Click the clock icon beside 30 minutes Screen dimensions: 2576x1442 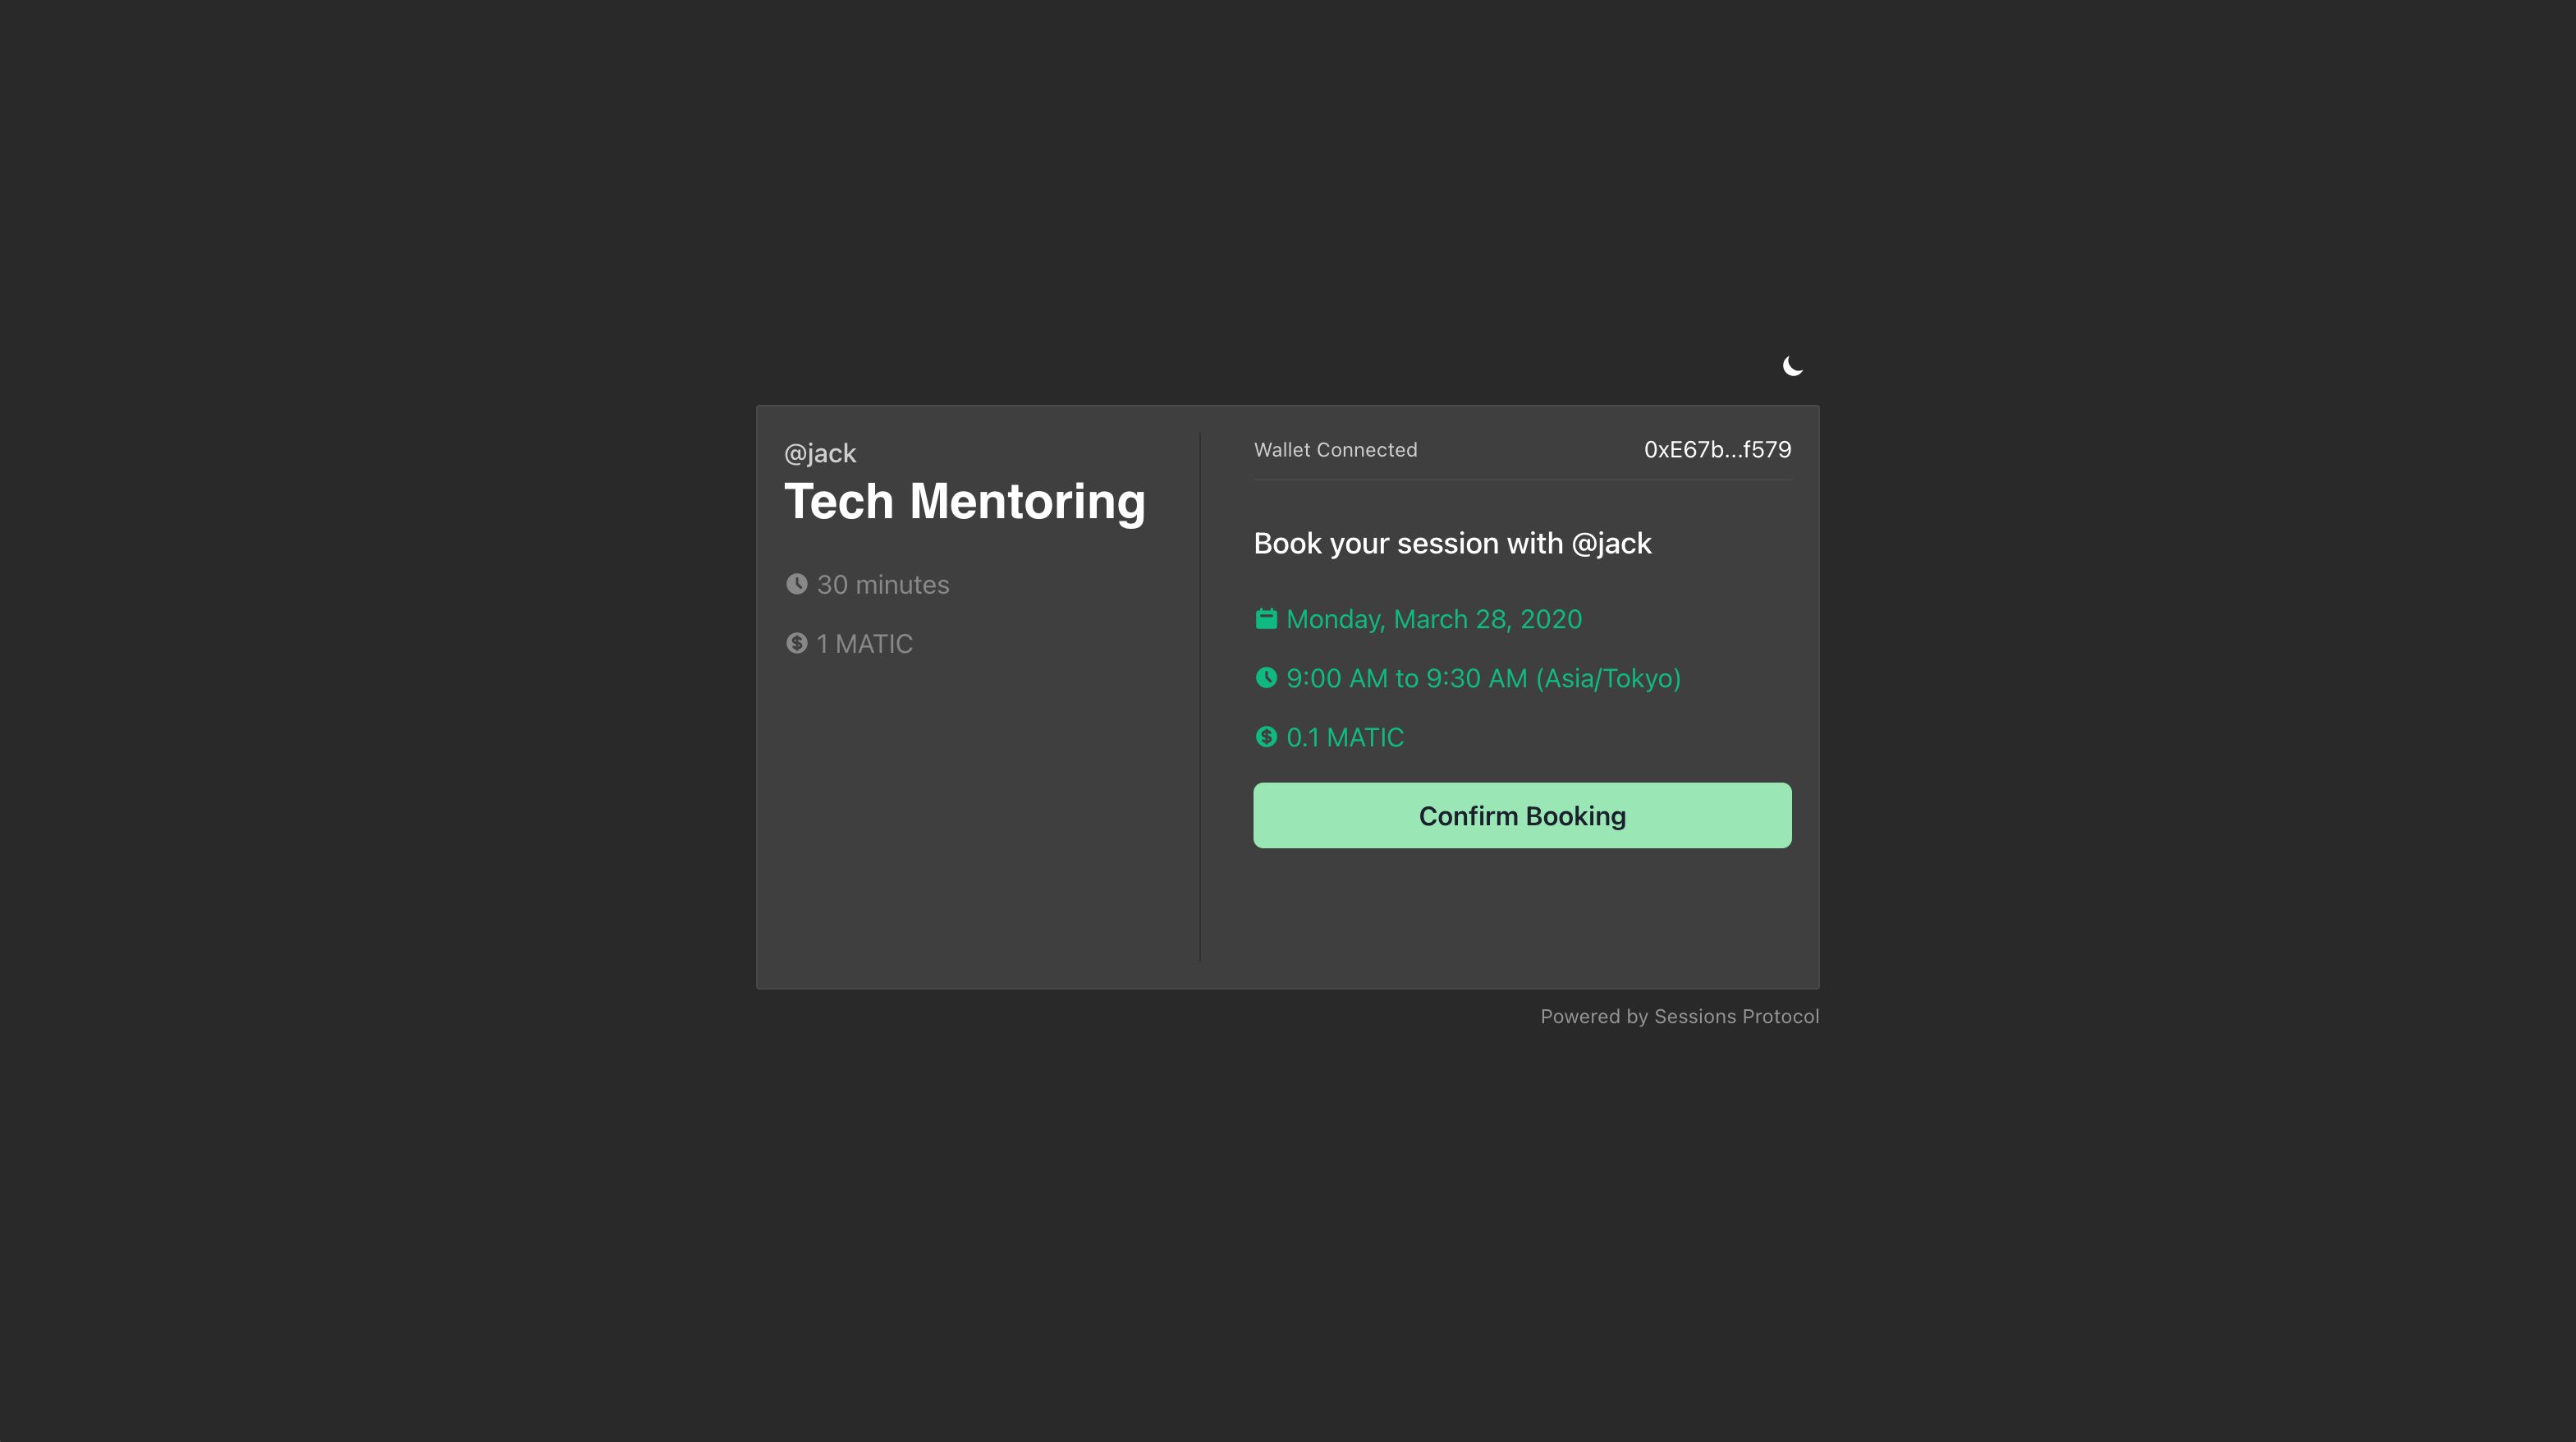[797, 584]
